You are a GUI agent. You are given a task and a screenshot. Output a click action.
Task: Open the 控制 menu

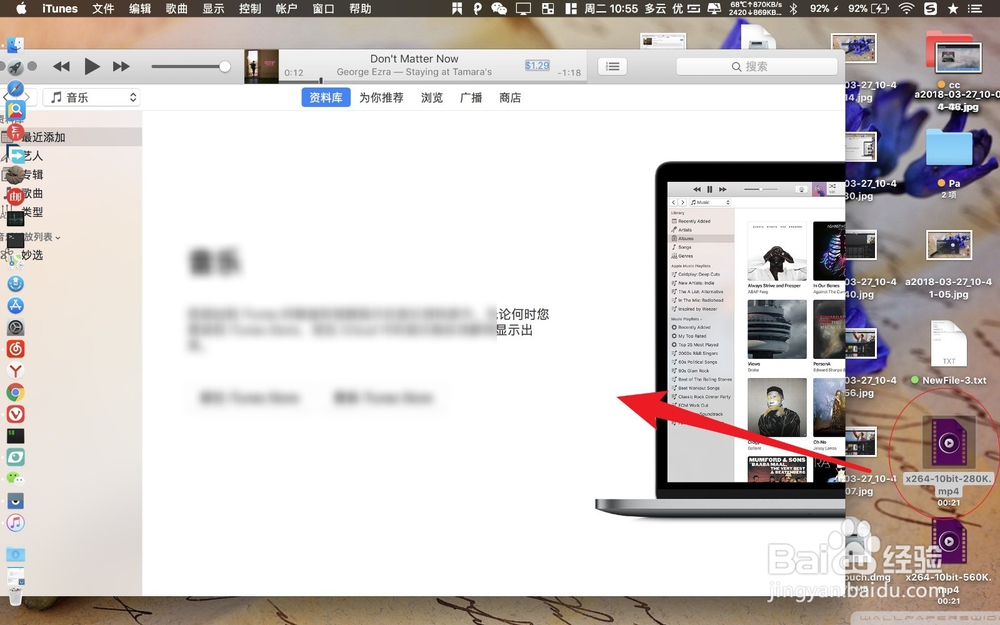coord(250,8)
